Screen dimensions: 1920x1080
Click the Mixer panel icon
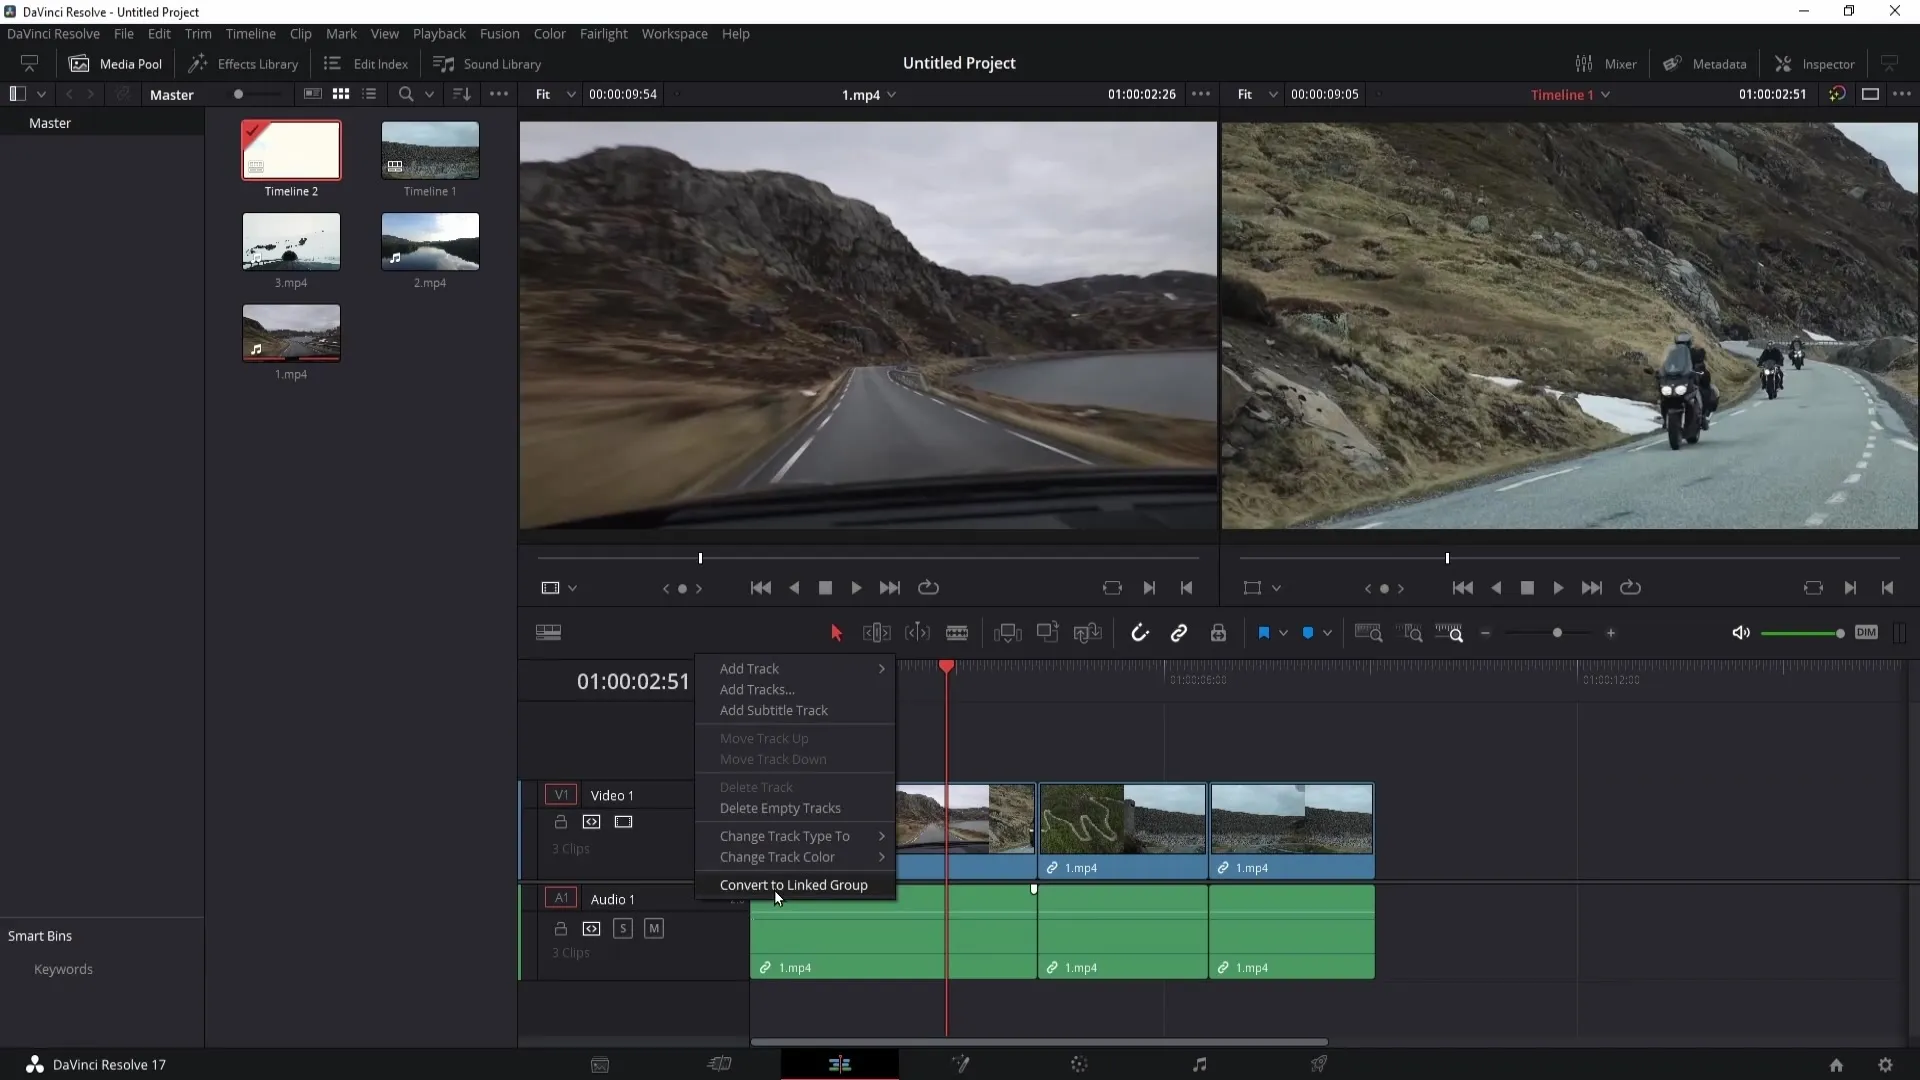pos(1584,63)
